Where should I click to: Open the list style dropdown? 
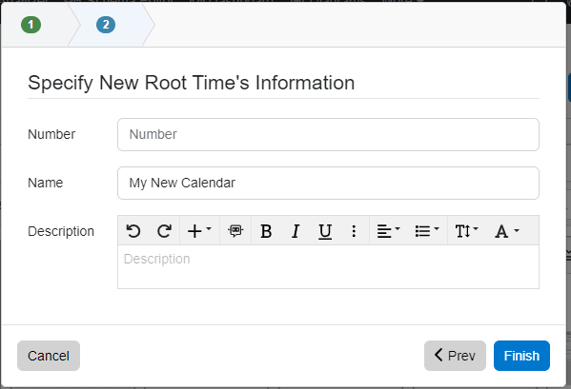coord(427,231)
